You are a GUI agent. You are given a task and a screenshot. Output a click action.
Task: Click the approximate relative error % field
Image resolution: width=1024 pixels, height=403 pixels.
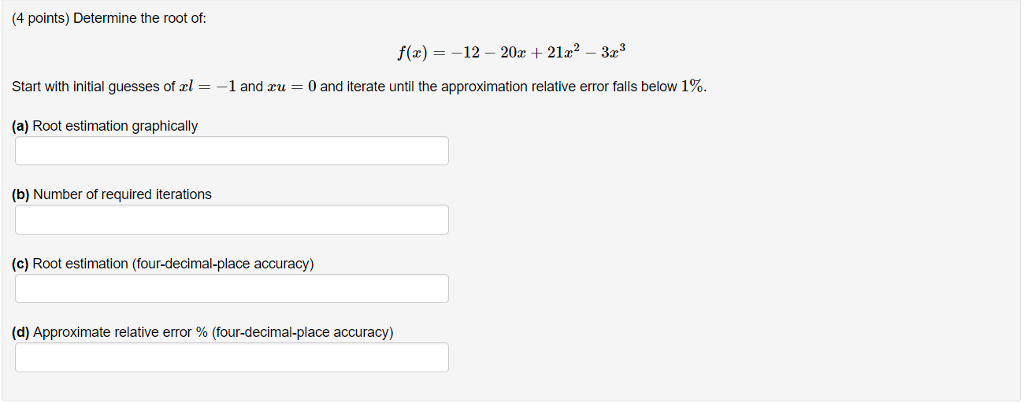[x=232, y=357]
